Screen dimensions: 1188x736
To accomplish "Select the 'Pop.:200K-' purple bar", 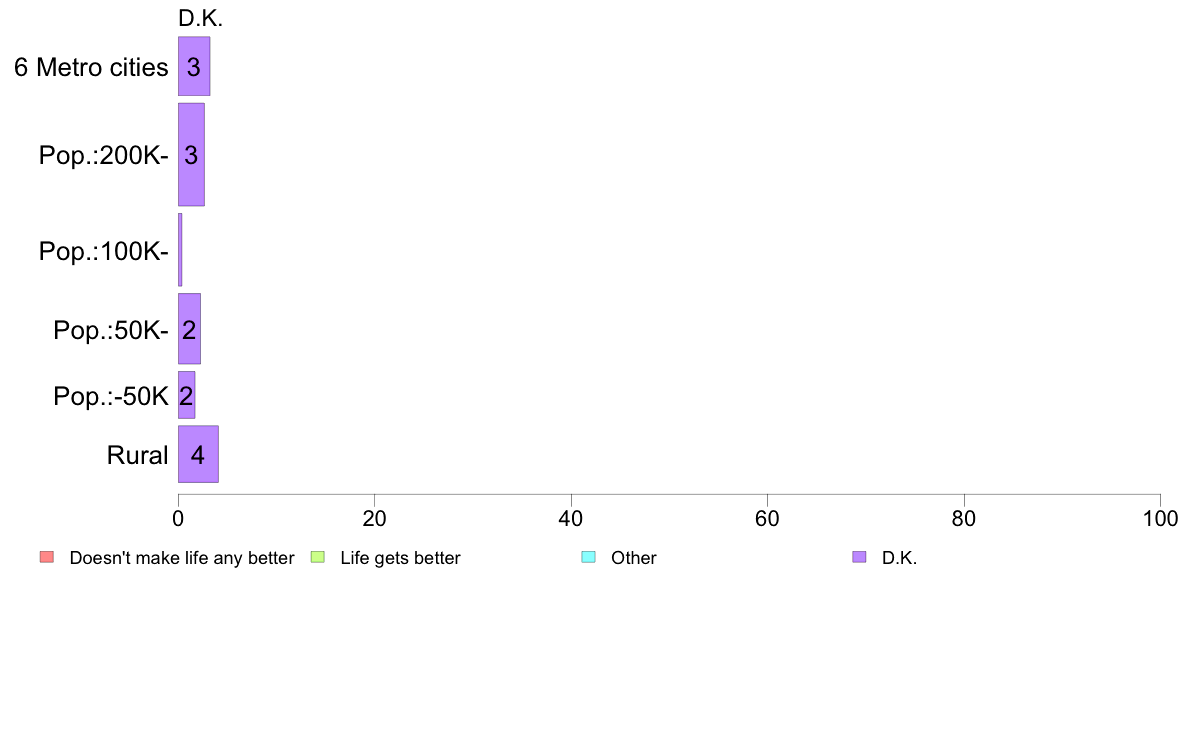I will point(191,155).
